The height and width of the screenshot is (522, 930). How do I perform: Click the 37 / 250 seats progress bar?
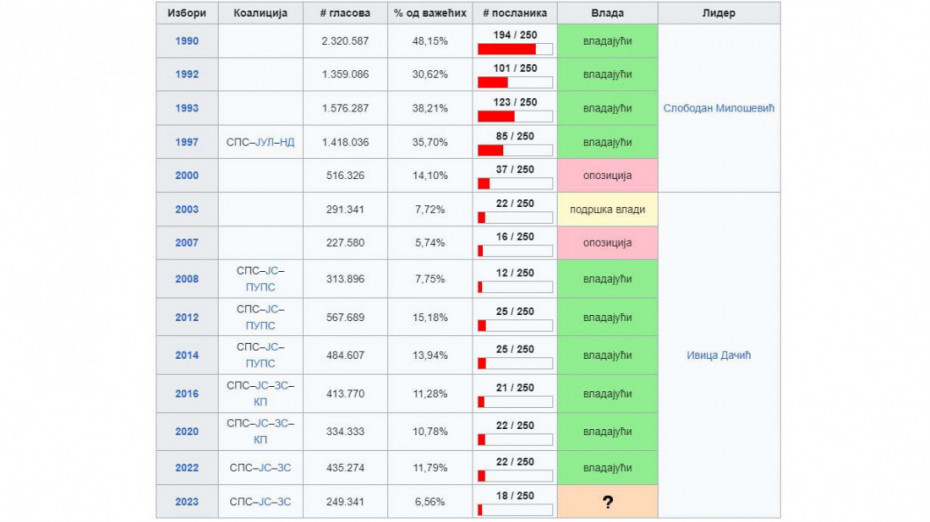coord(515,183)
